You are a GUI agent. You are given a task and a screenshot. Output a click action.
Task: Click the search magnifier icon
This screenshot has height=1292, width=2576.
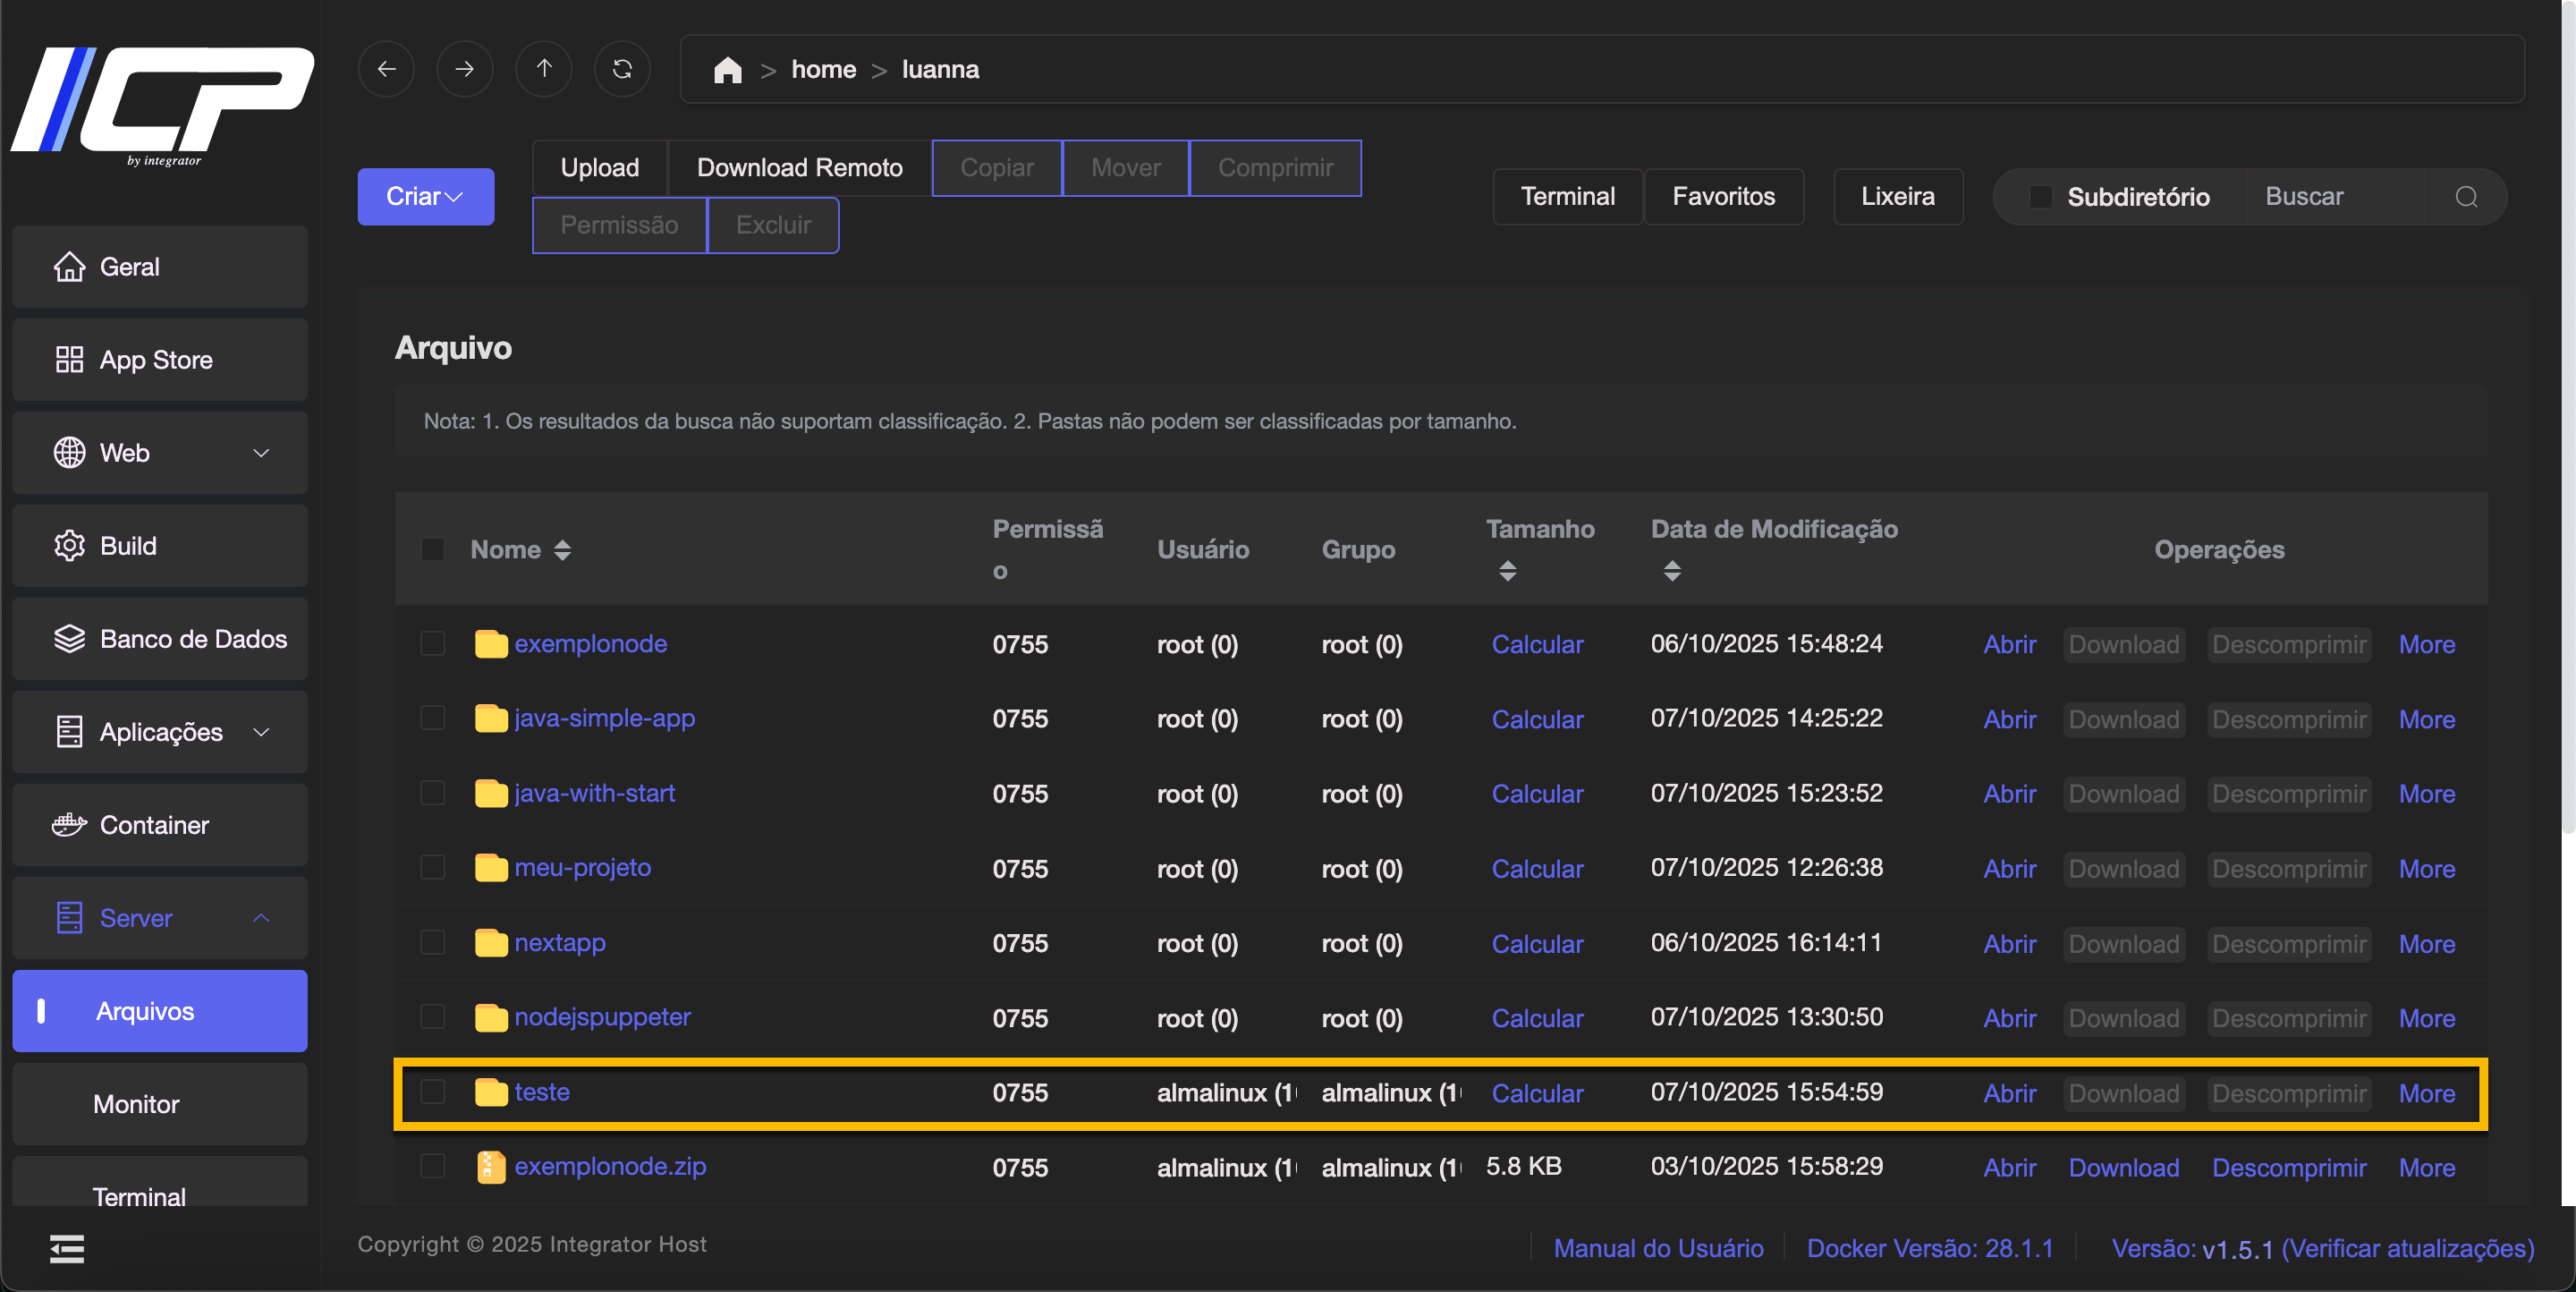pos(2466,197)
